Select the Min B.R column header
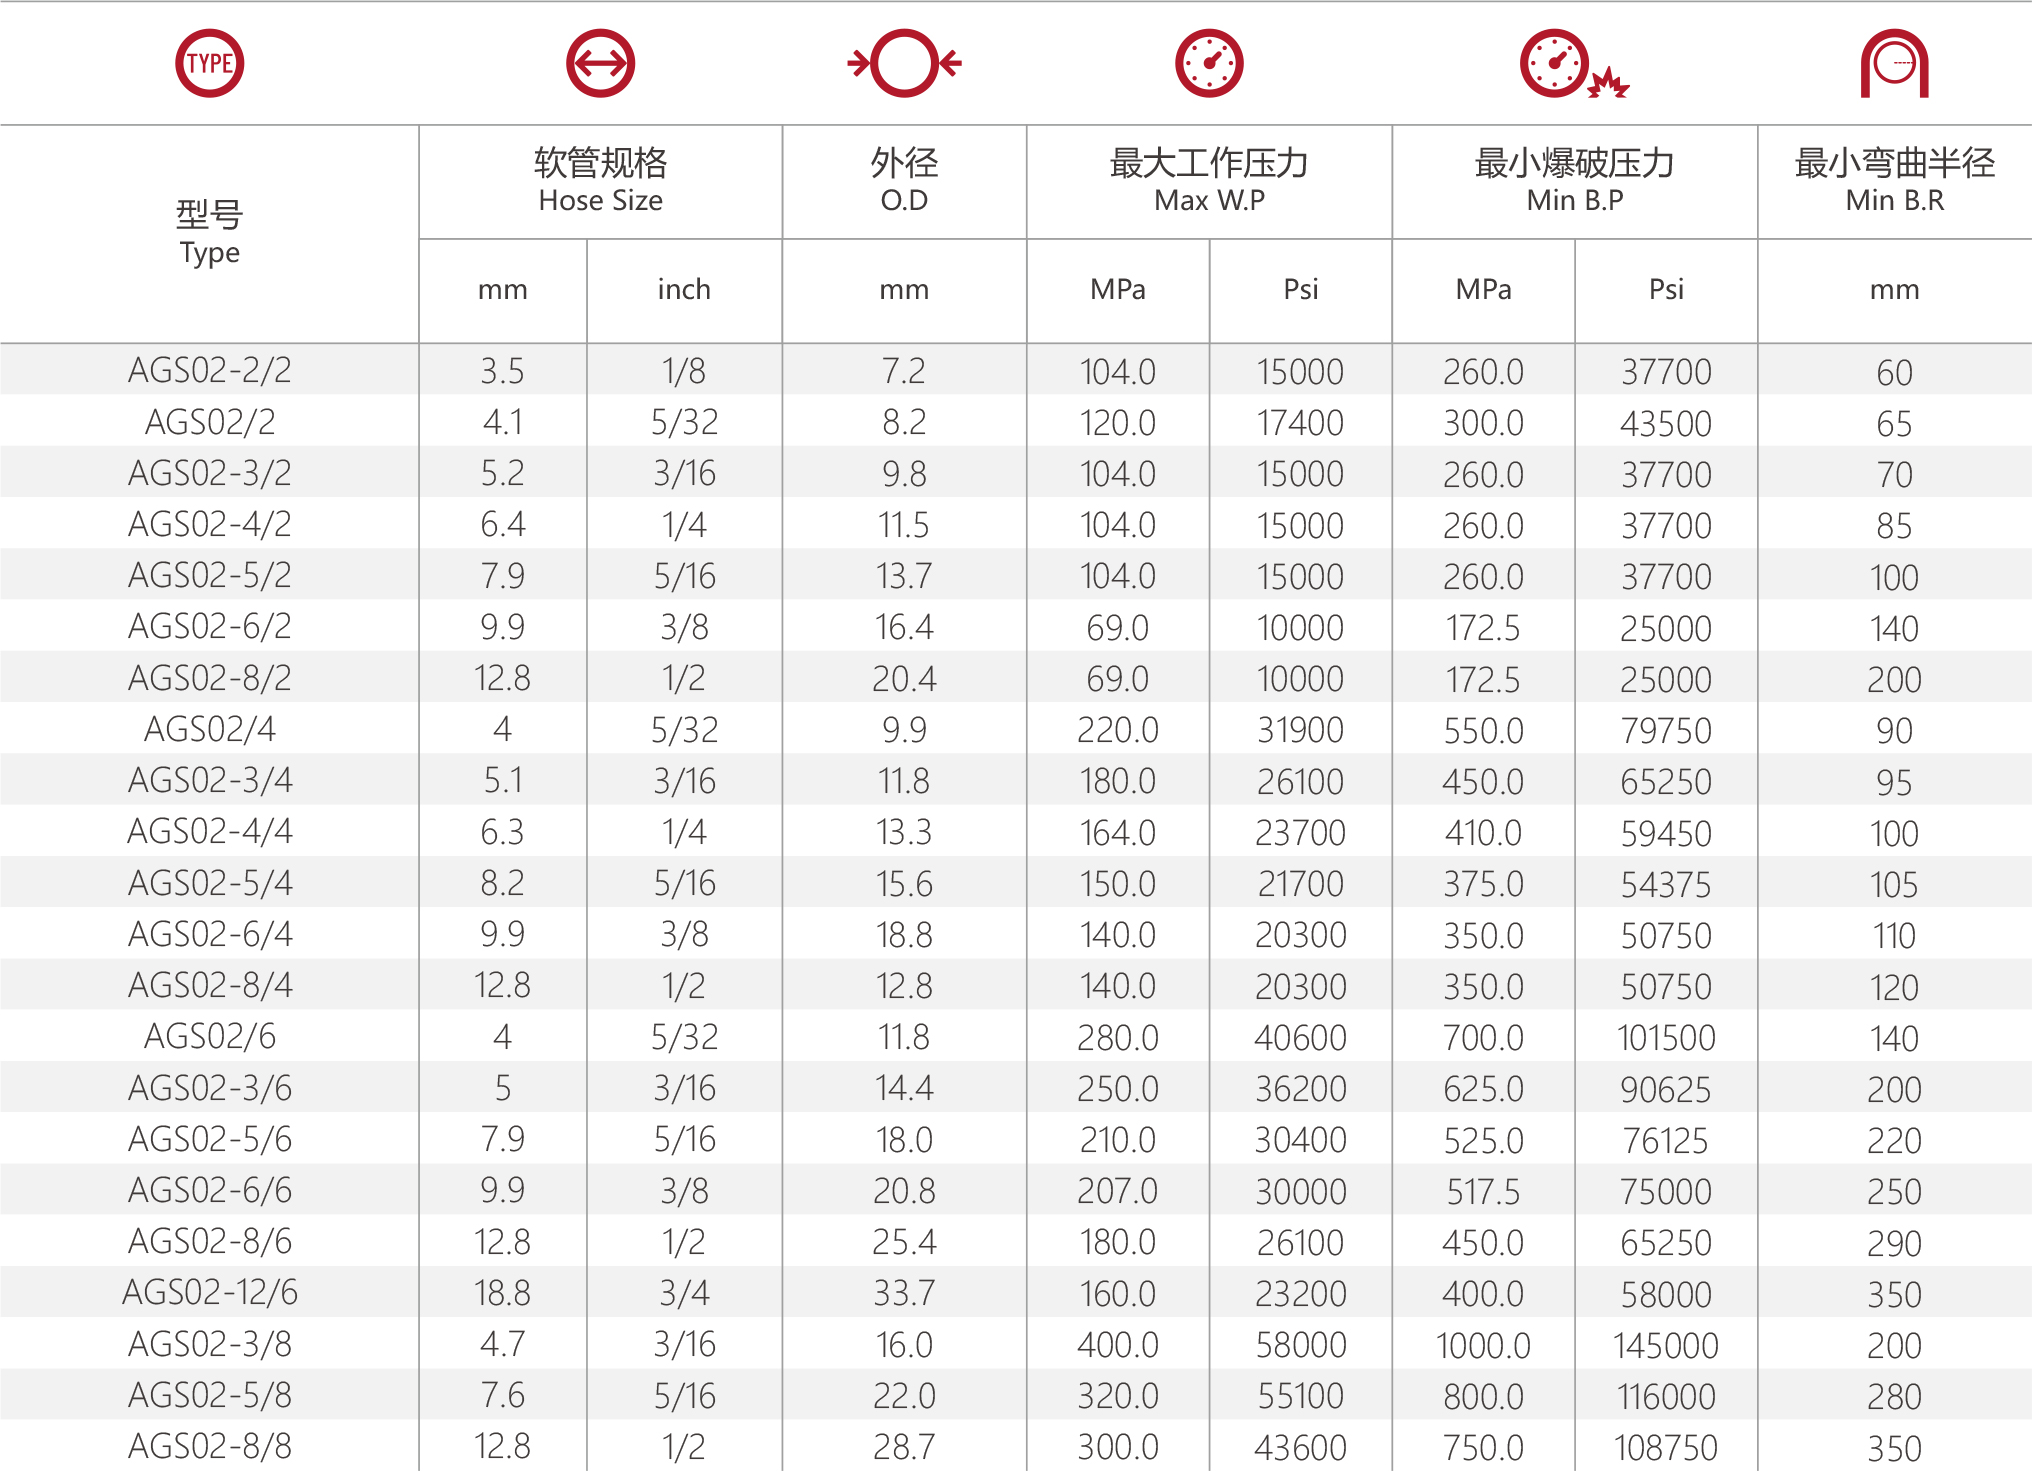The image size is (2032, 1471). click(x=1894, y=181)
